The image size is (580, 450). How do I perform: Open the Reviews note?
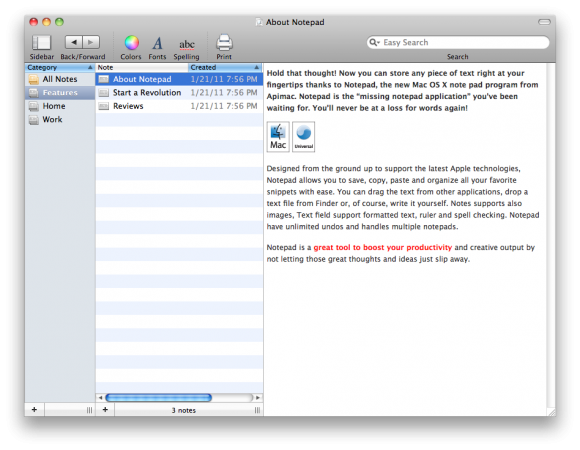(179, 106)
